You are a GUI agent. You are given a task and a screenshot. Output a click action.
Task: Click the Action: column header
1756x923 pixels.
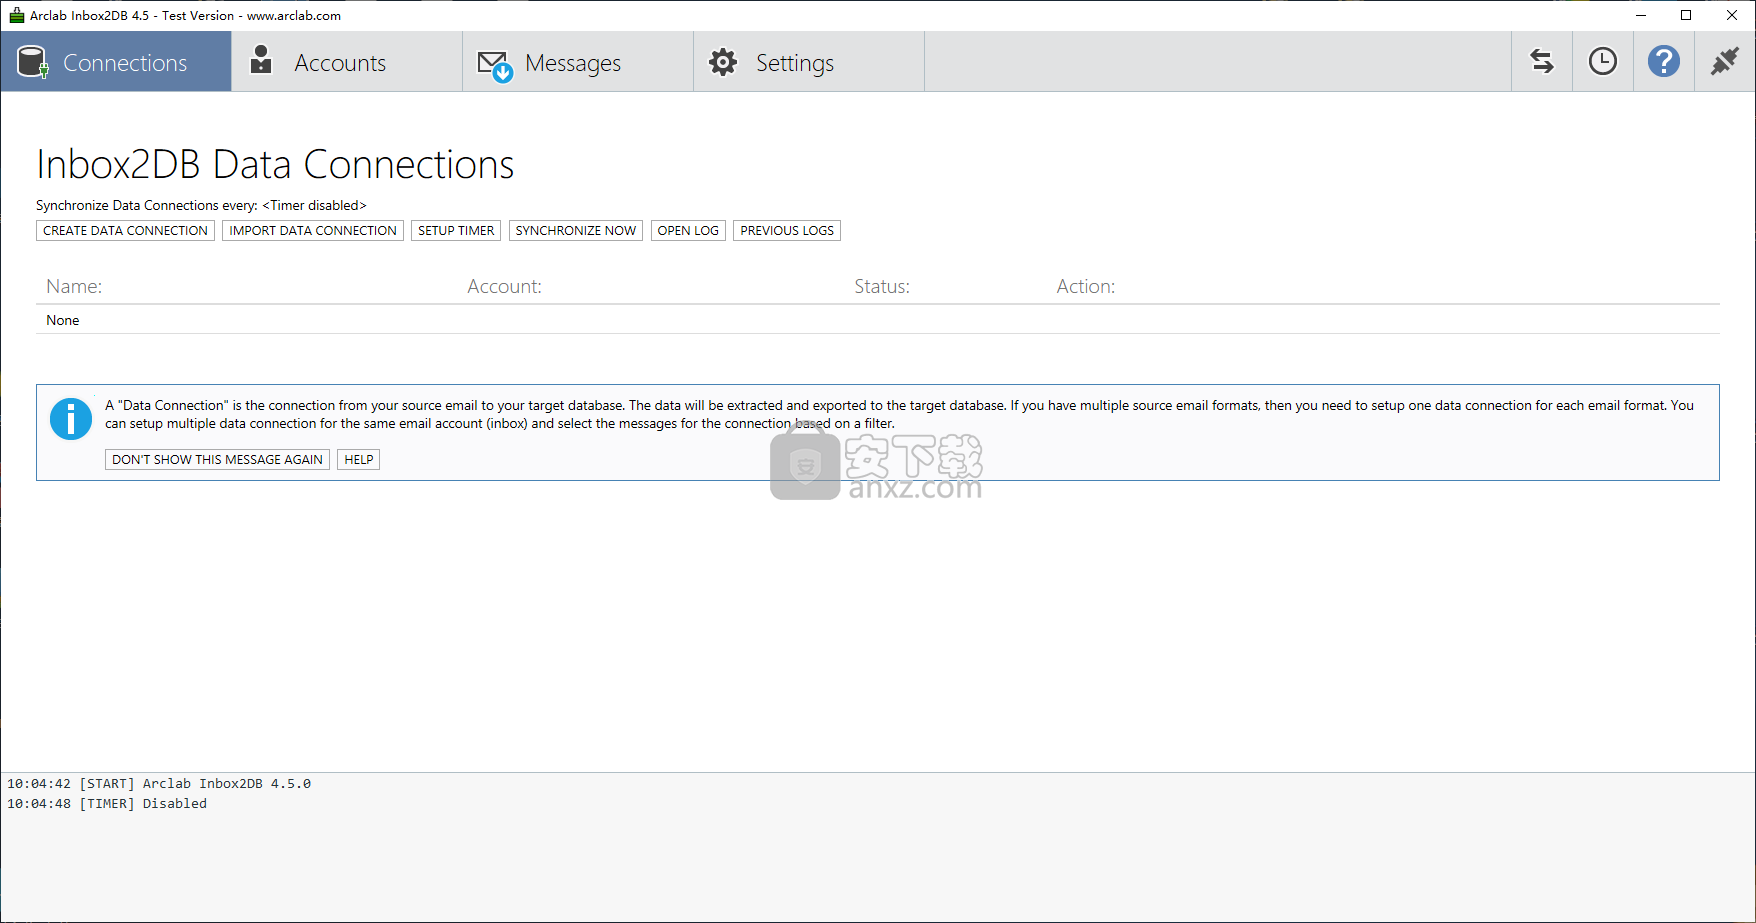[x=1086, y=287]
